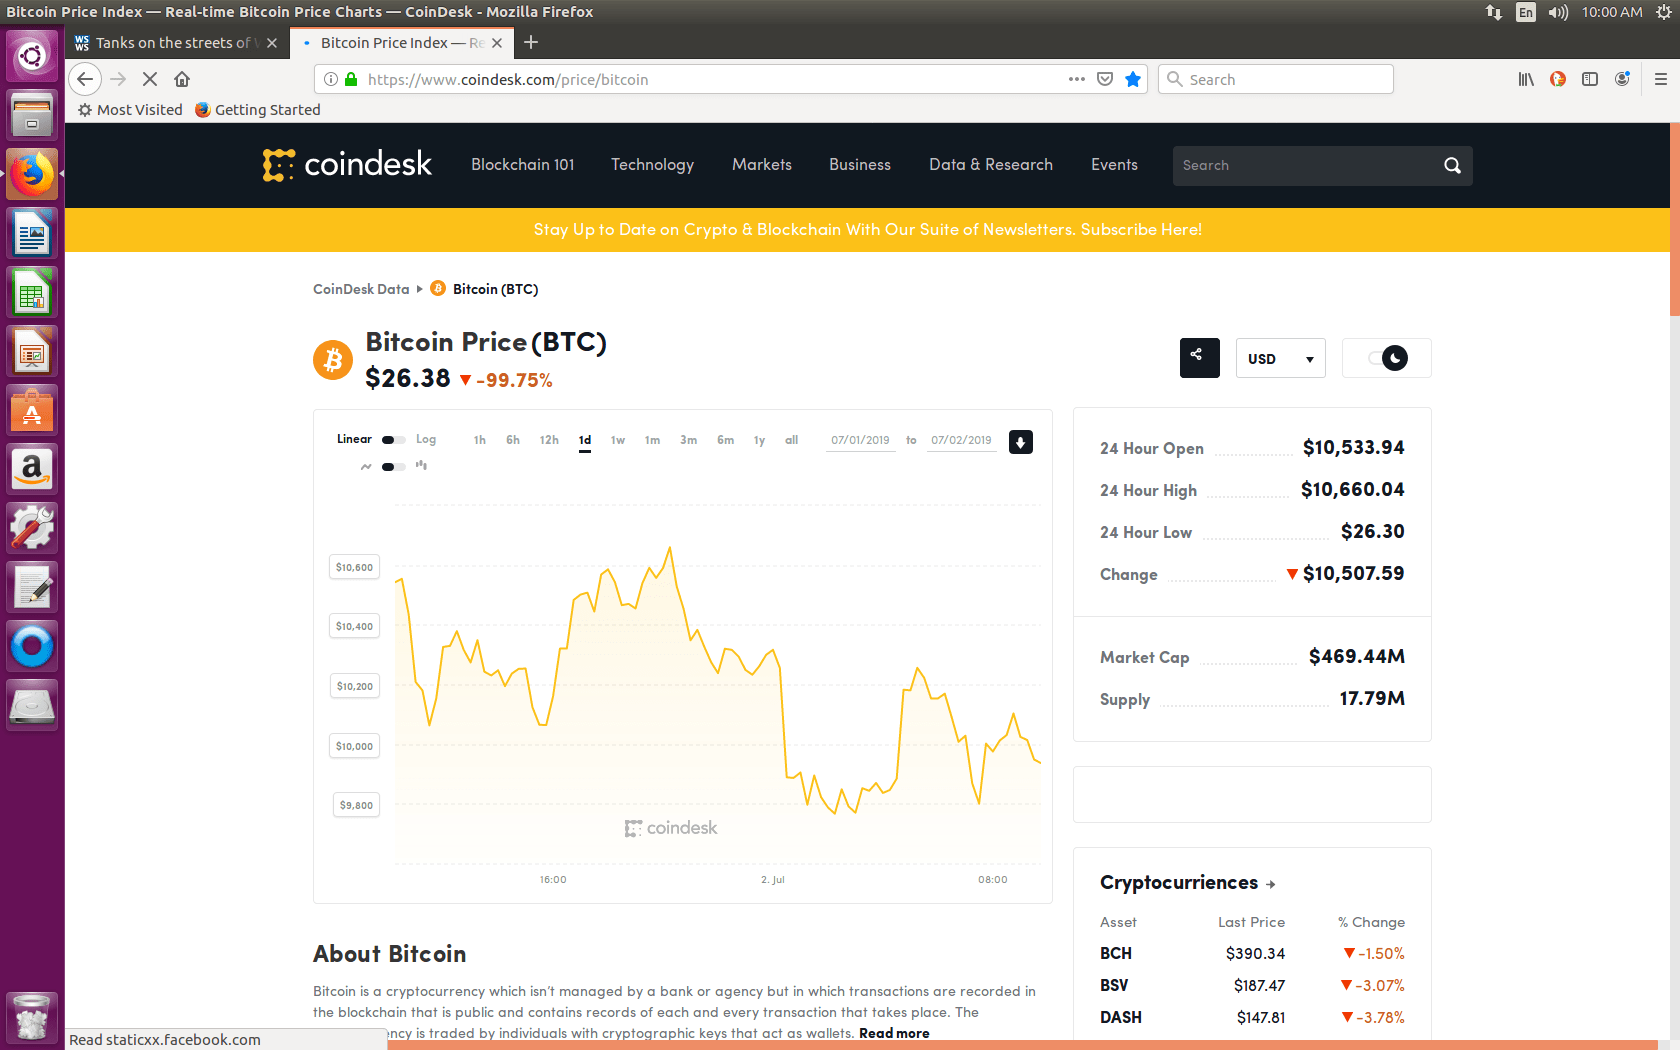The height and width of the screenshot is (1050, 1680).
Task: Open the Firefox Library icon
Action: point(1526,79)
